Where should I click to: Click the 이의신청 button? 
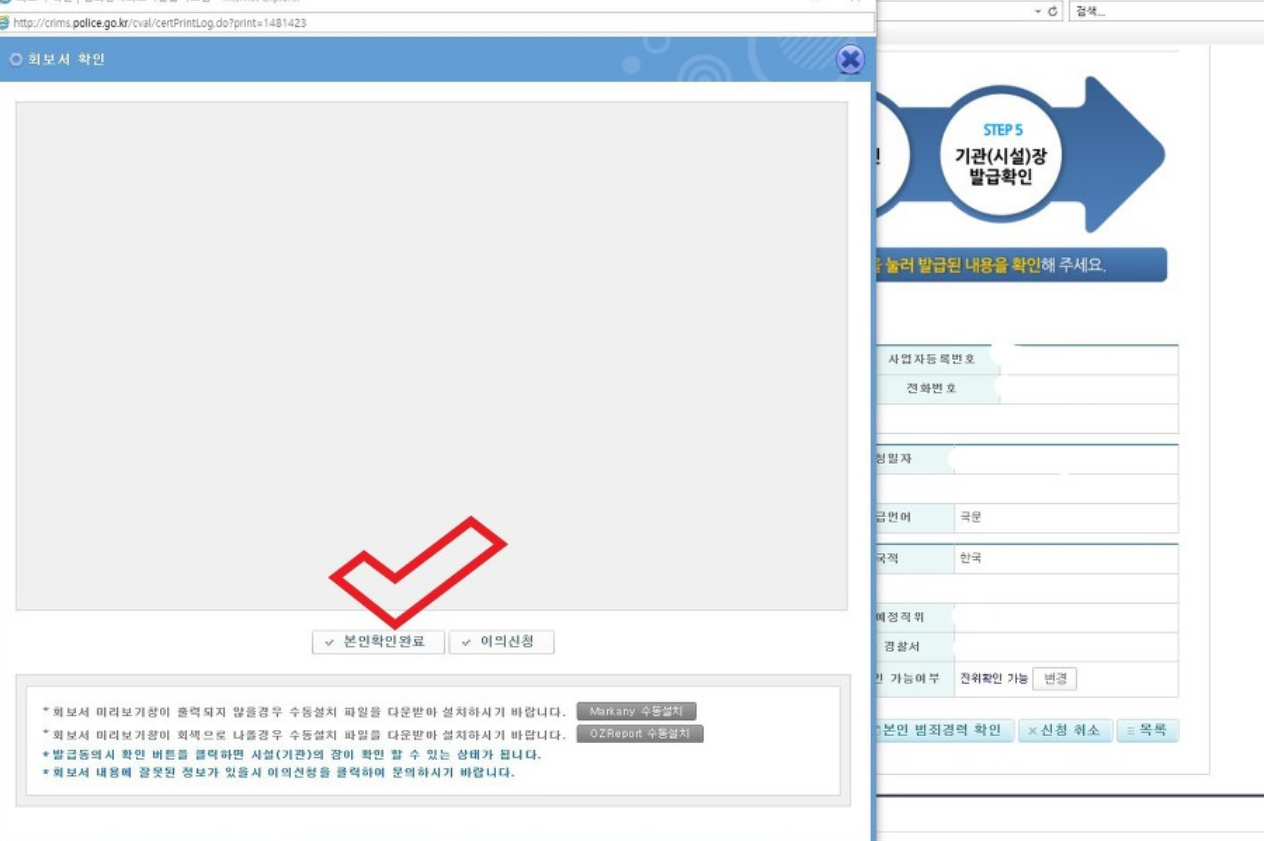[501, 642]
